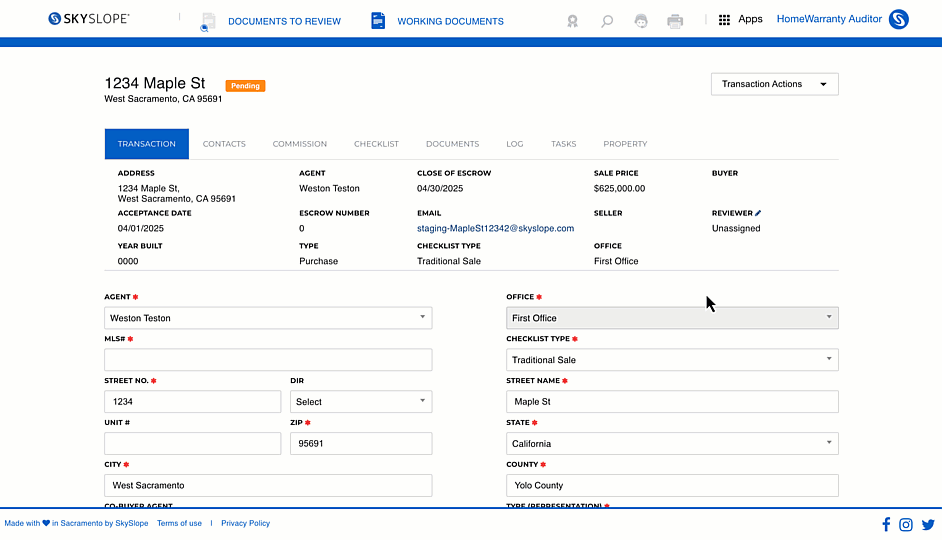This screenshot has width=942, height=540.
Task: Click the Street No. field containing 1234
Action: click(x=192, y=402)
